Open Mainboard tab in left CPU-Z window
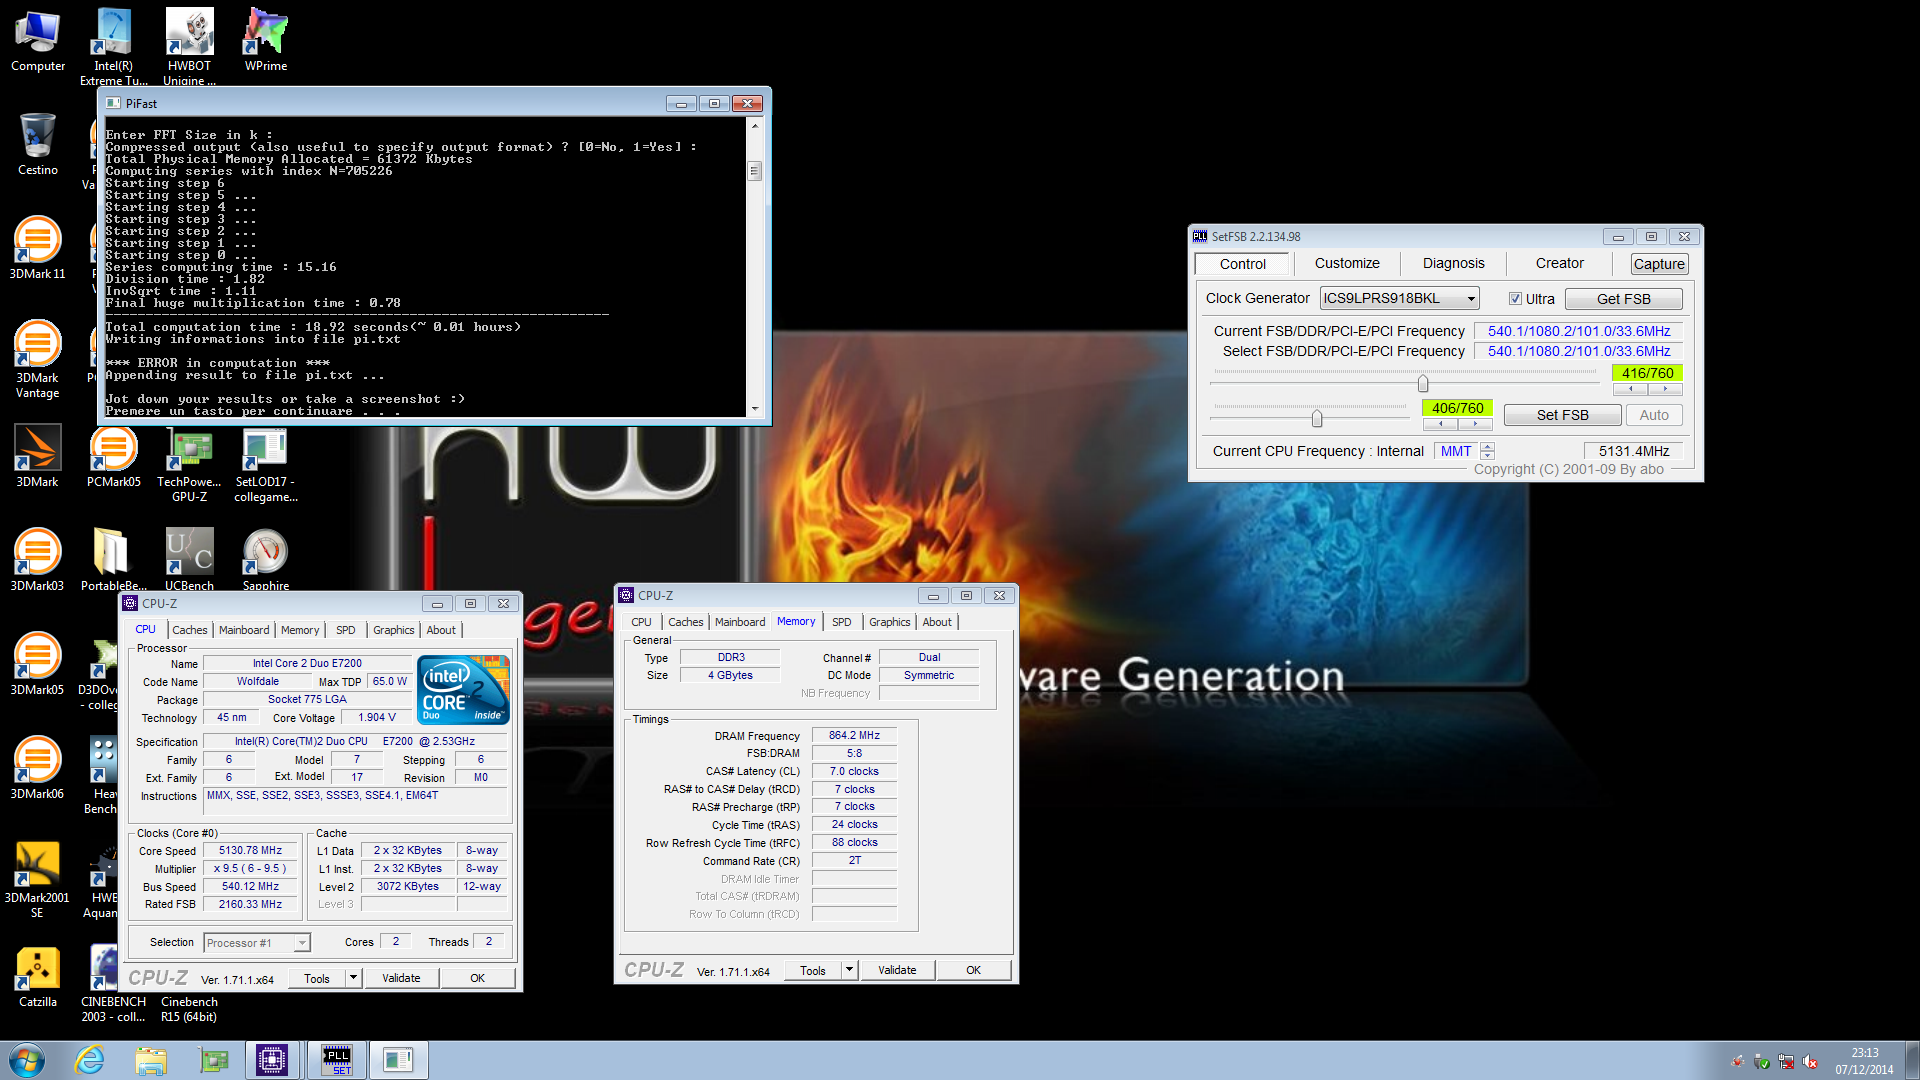Image resolution: width=1920 pixels, height=1080 pixels. click(x=244, y=630)
